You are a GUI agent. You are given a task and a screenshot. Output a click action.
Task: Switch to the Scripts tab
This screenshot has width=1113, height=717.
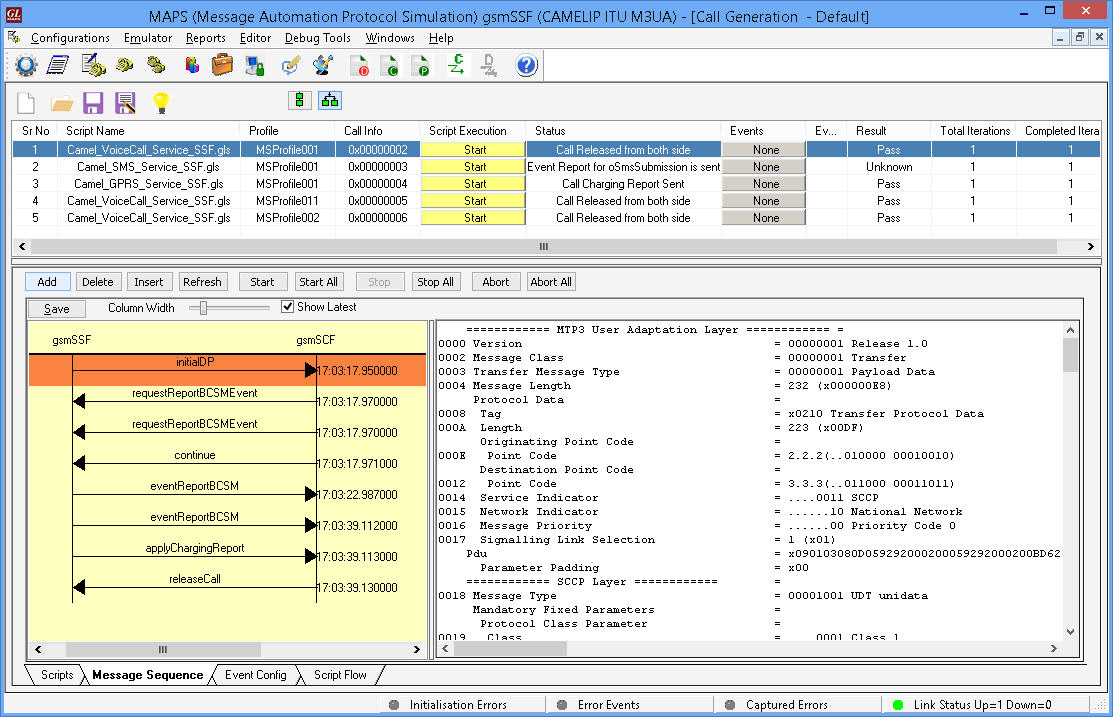(x=57, y=674)
